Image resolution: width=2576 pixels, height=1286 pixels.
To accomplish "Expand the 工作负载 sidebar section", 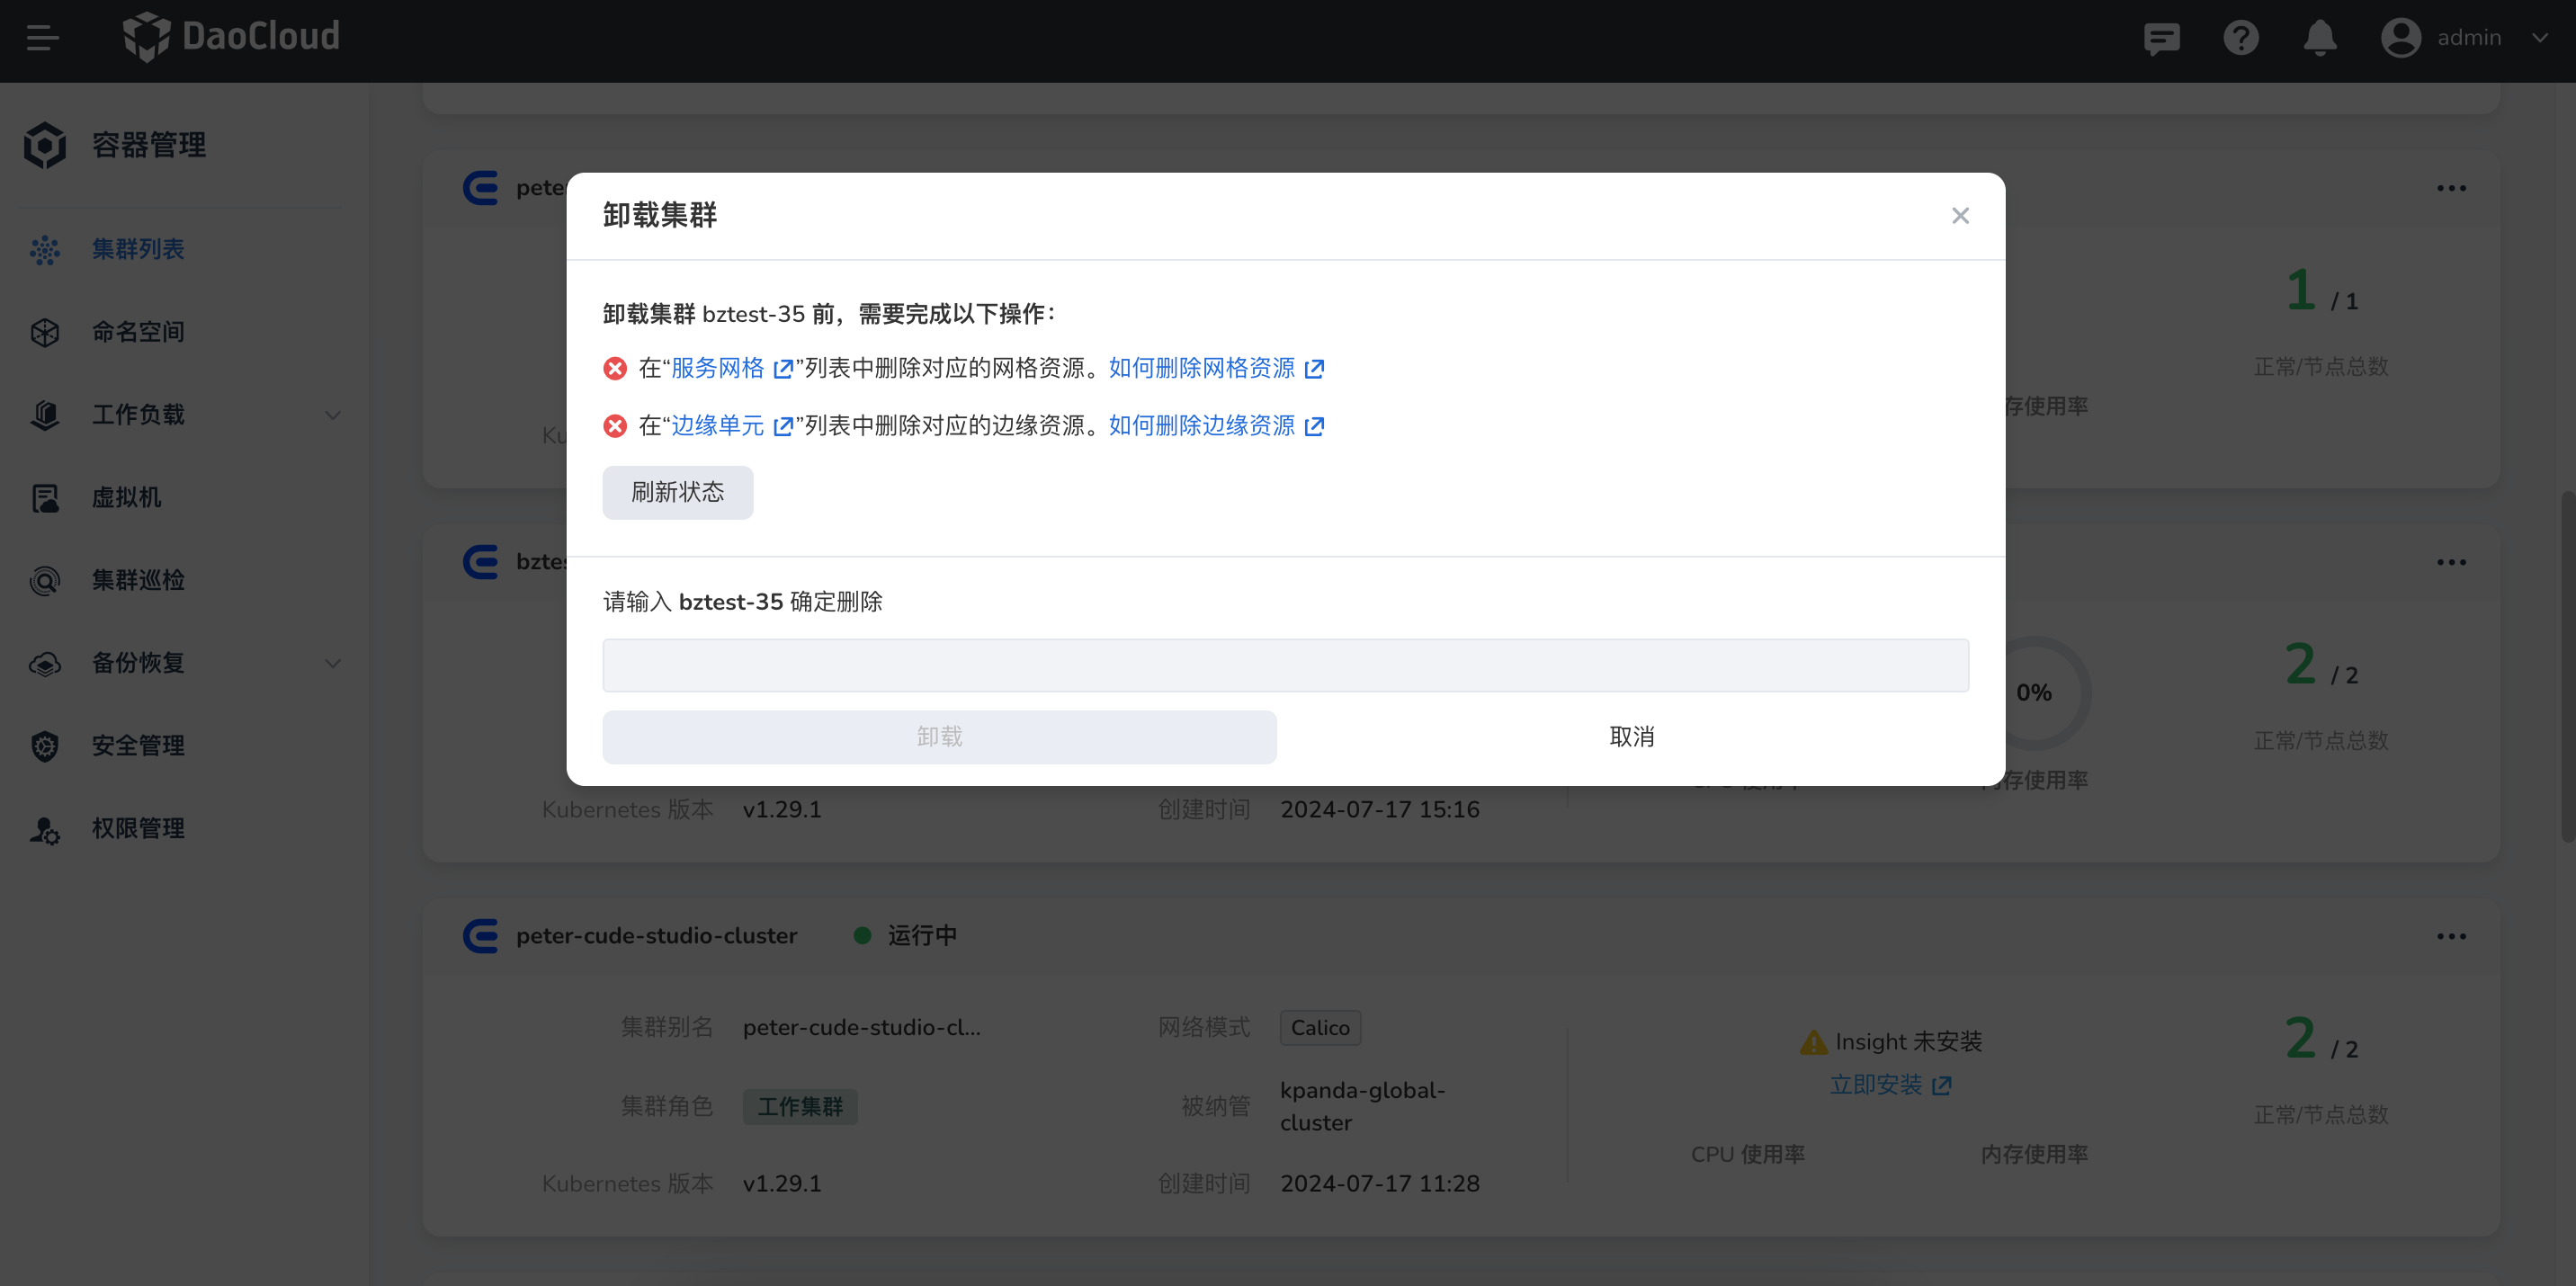I will point(333,414).
